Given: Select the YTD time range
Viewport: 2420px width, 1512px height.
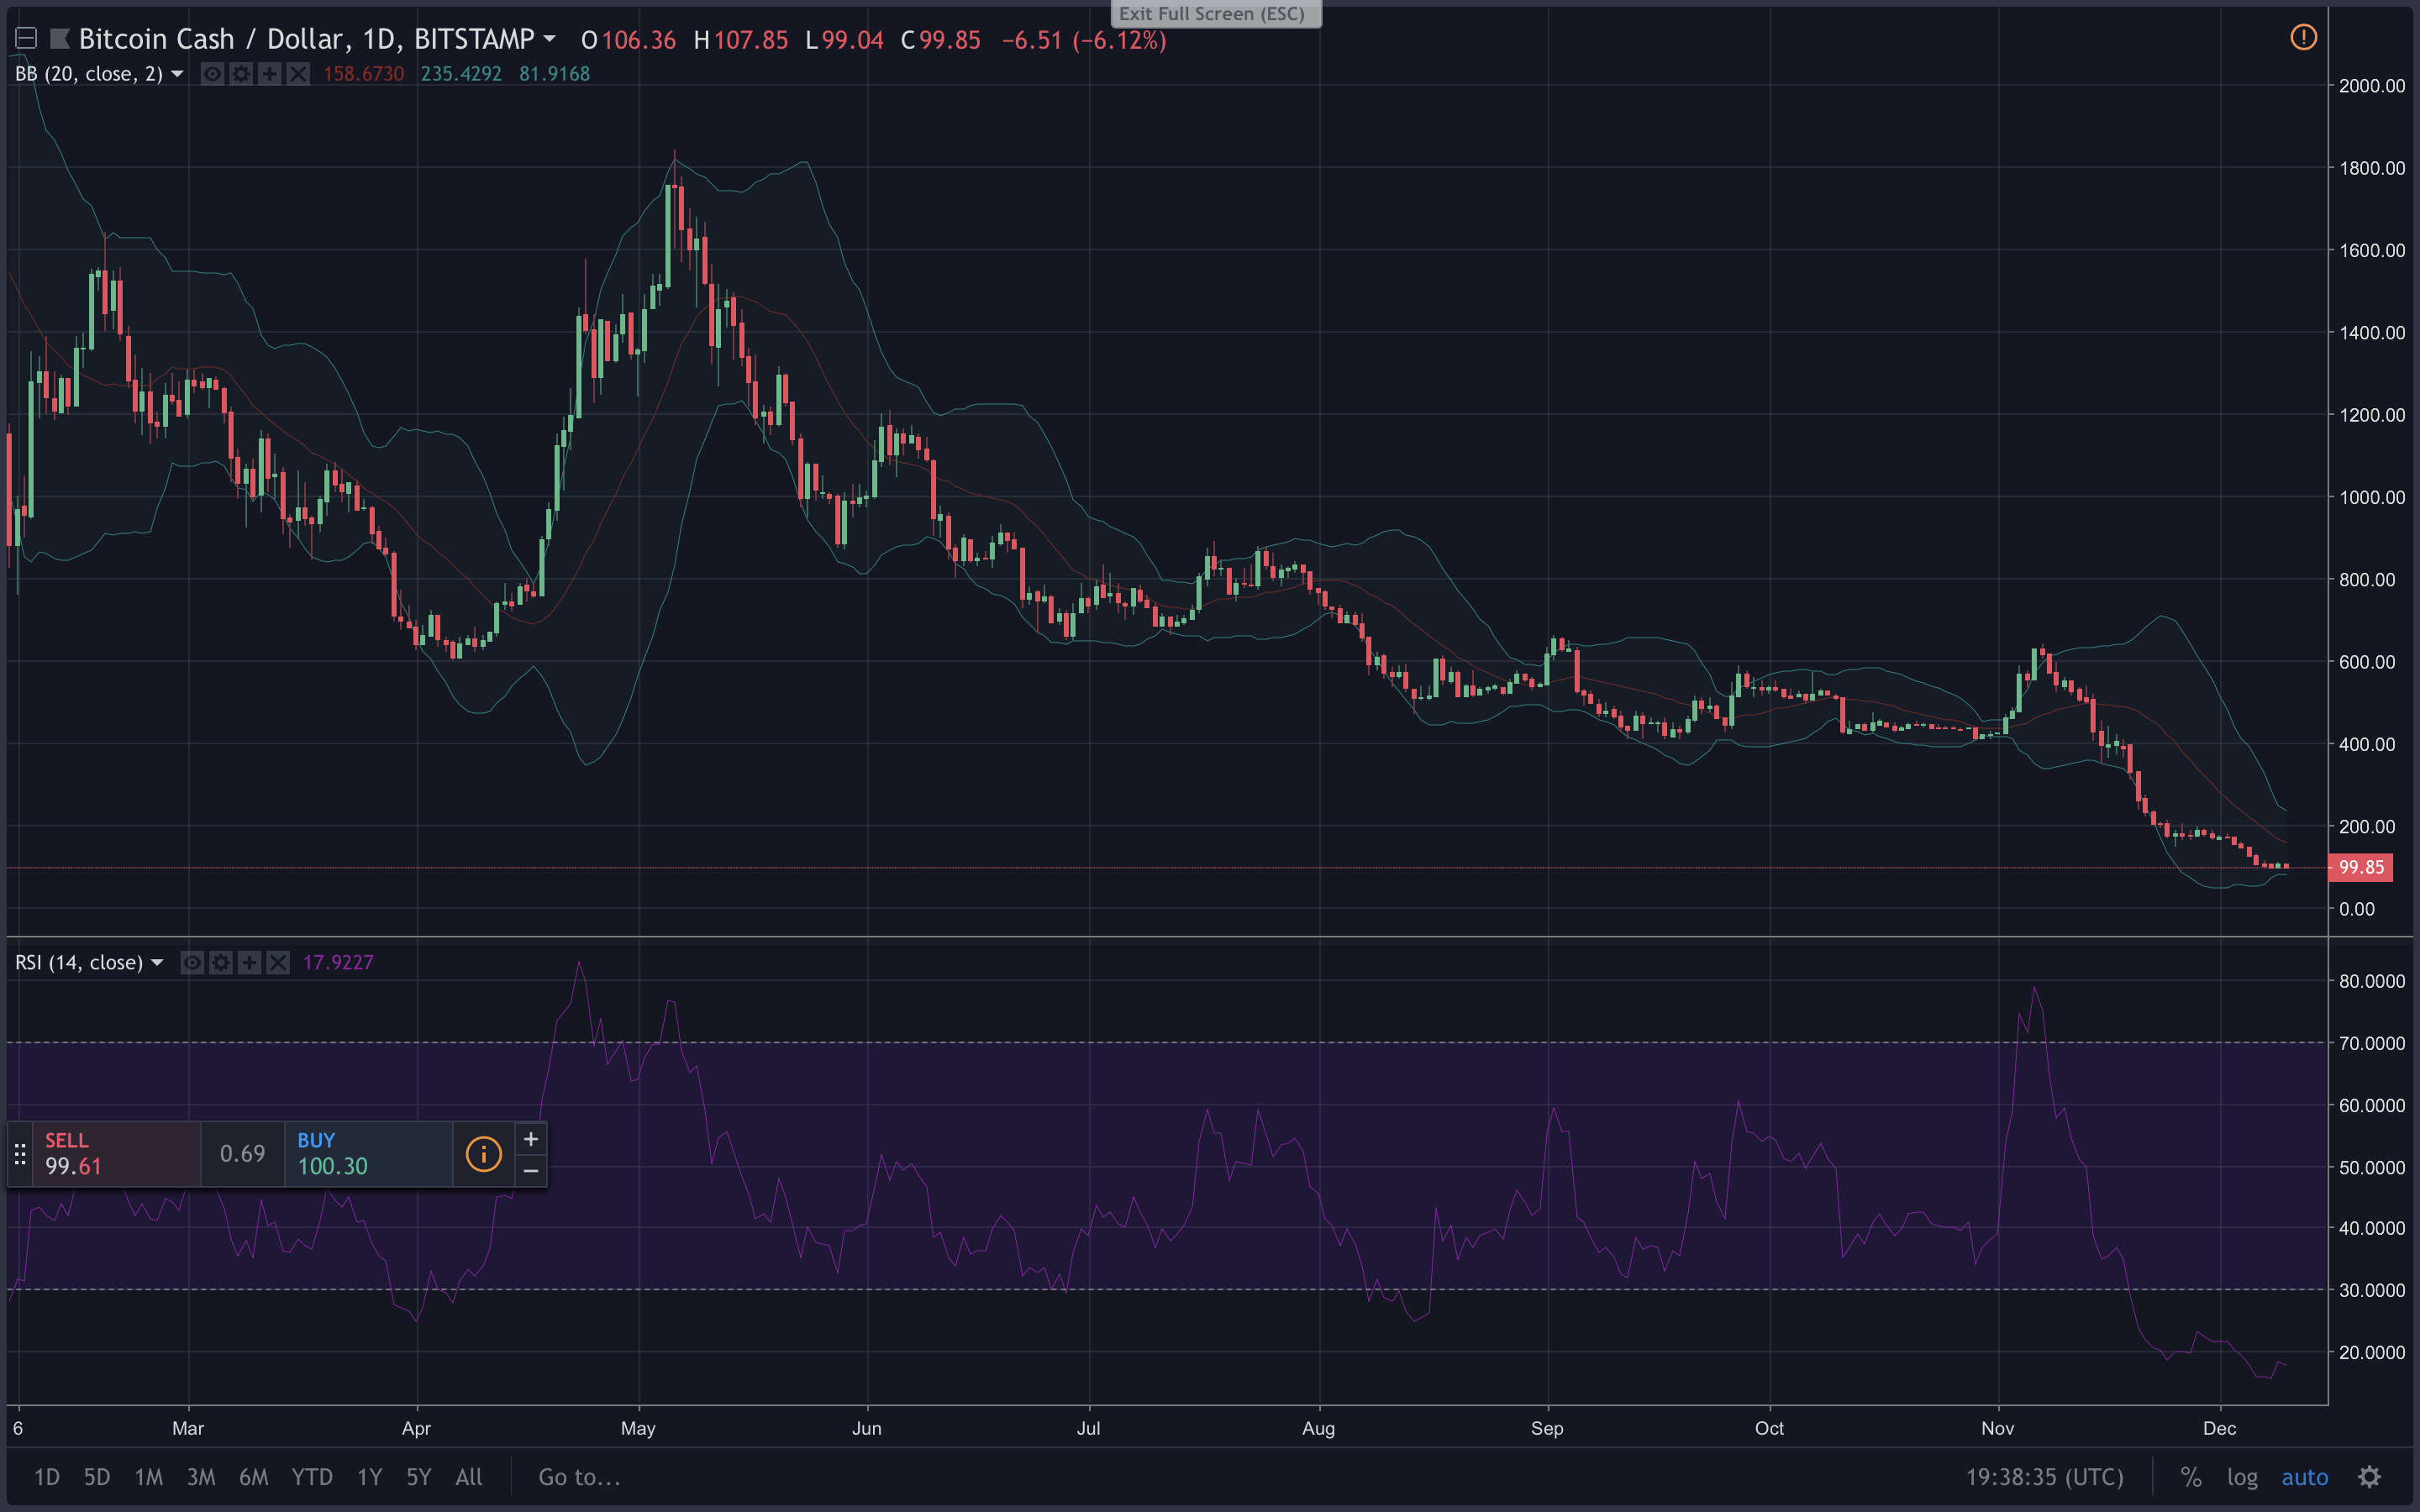Looking at the screenshot, I should tap(312, 1477).
